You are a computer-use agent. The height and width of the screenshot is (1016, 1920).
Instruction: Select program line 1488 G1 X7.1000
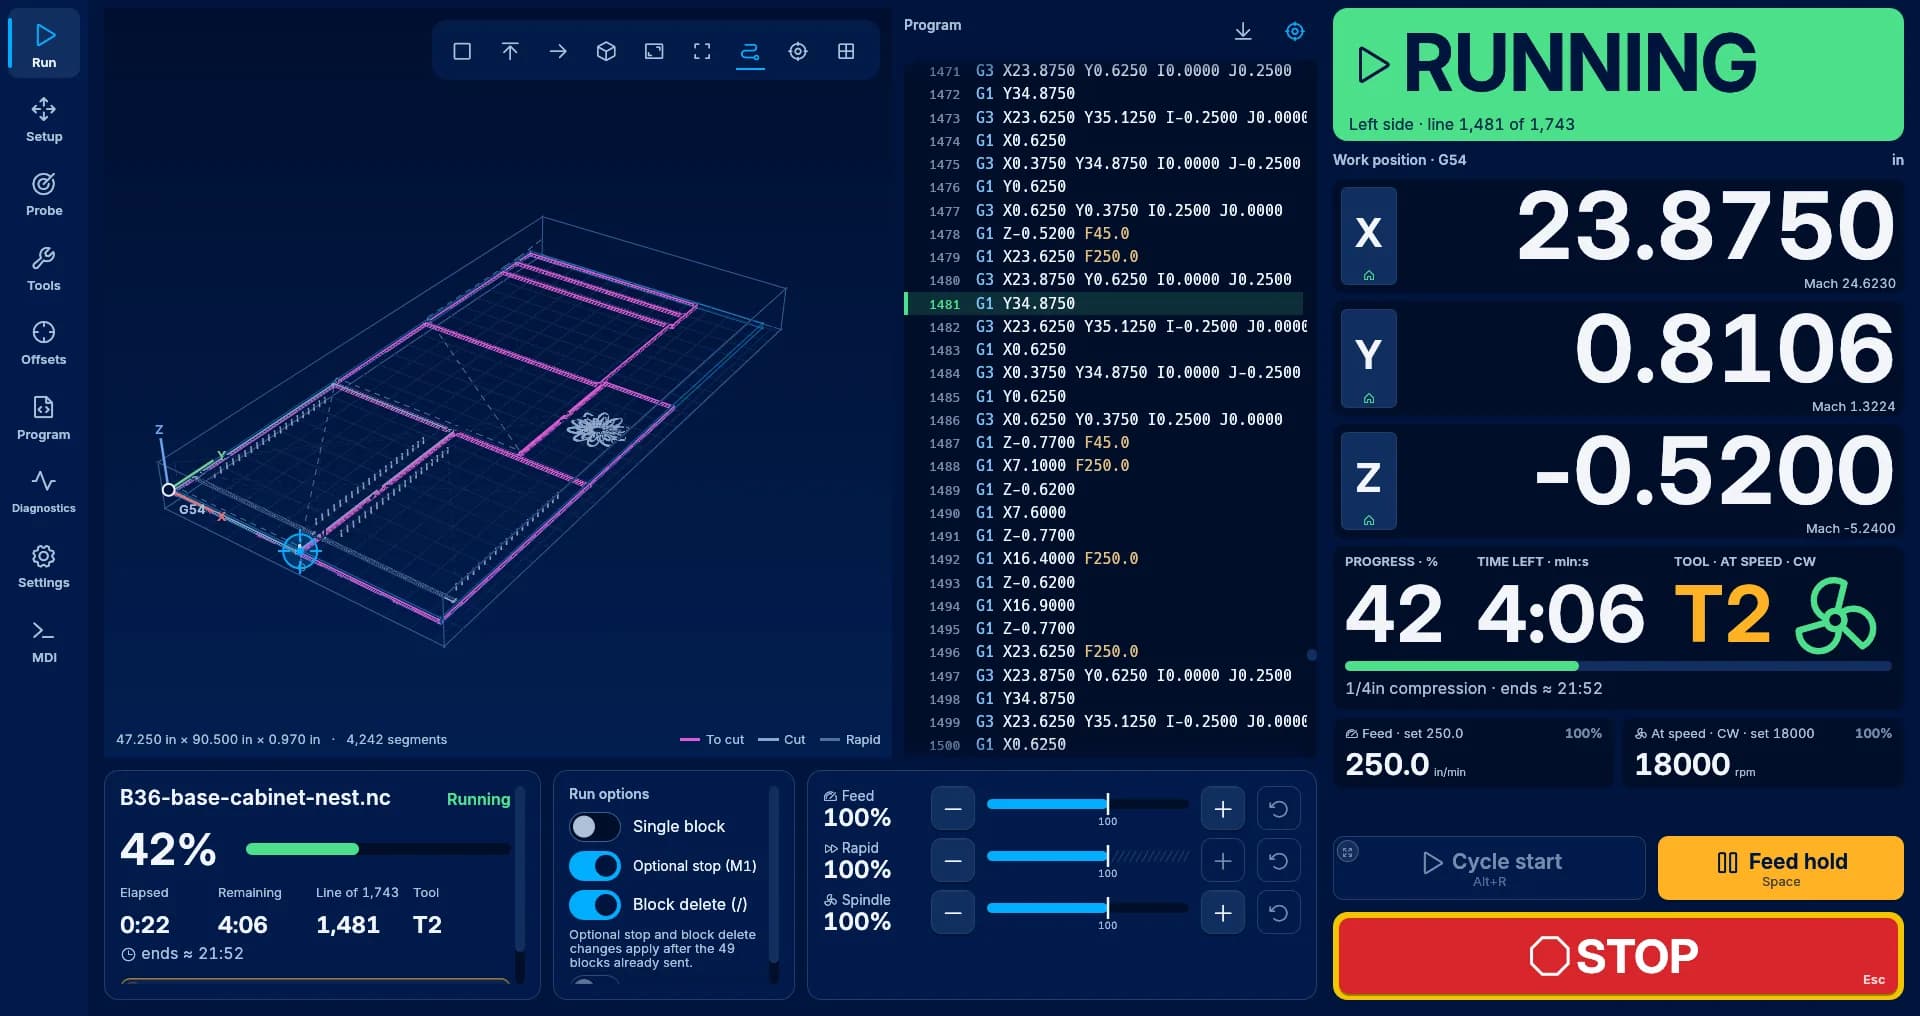coord(1104,466)
